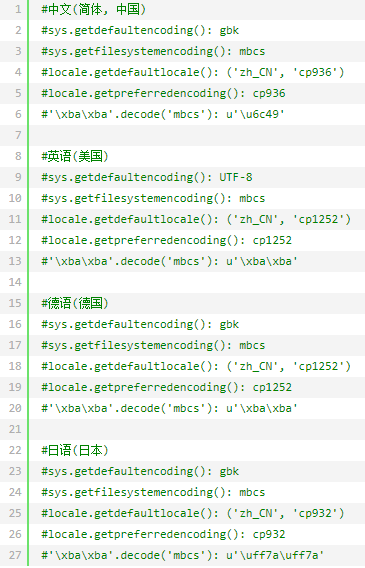Click the empty line 21
Screen dimensions: 365x568
click(x=197, y=429)
